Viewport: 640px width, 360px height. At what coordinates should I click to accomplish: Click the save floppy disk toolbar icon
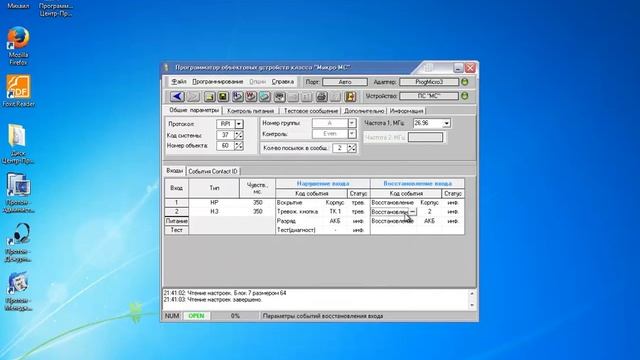click(x=223, y=96)
